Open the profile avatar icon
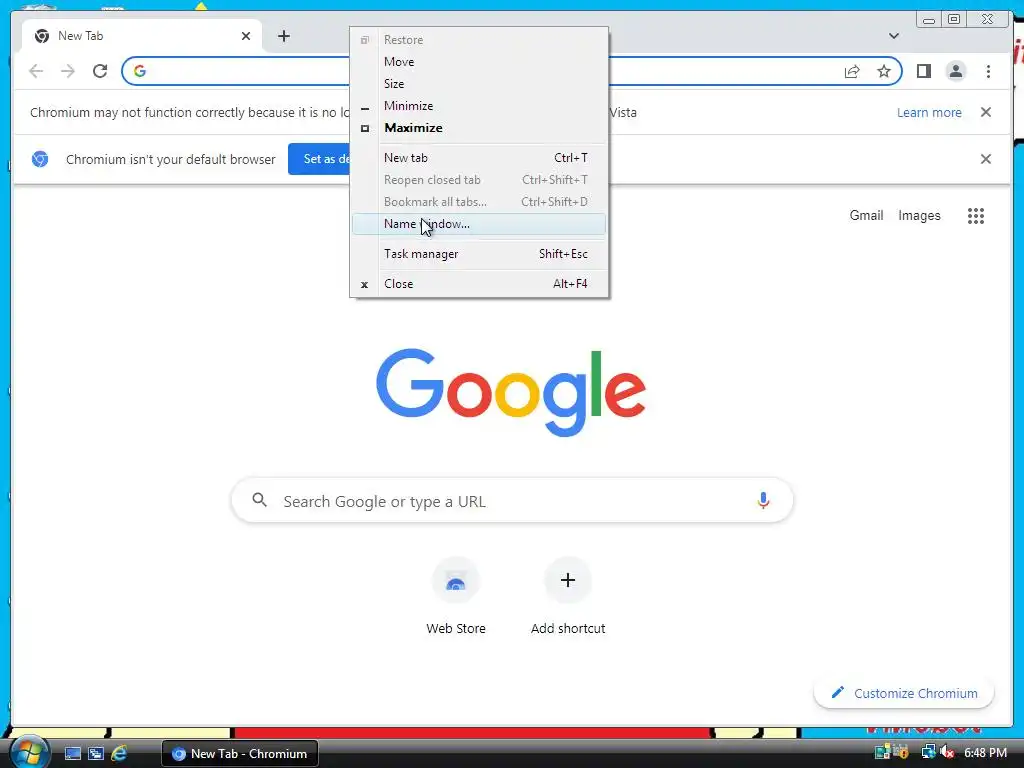 [x=955, y=71]
